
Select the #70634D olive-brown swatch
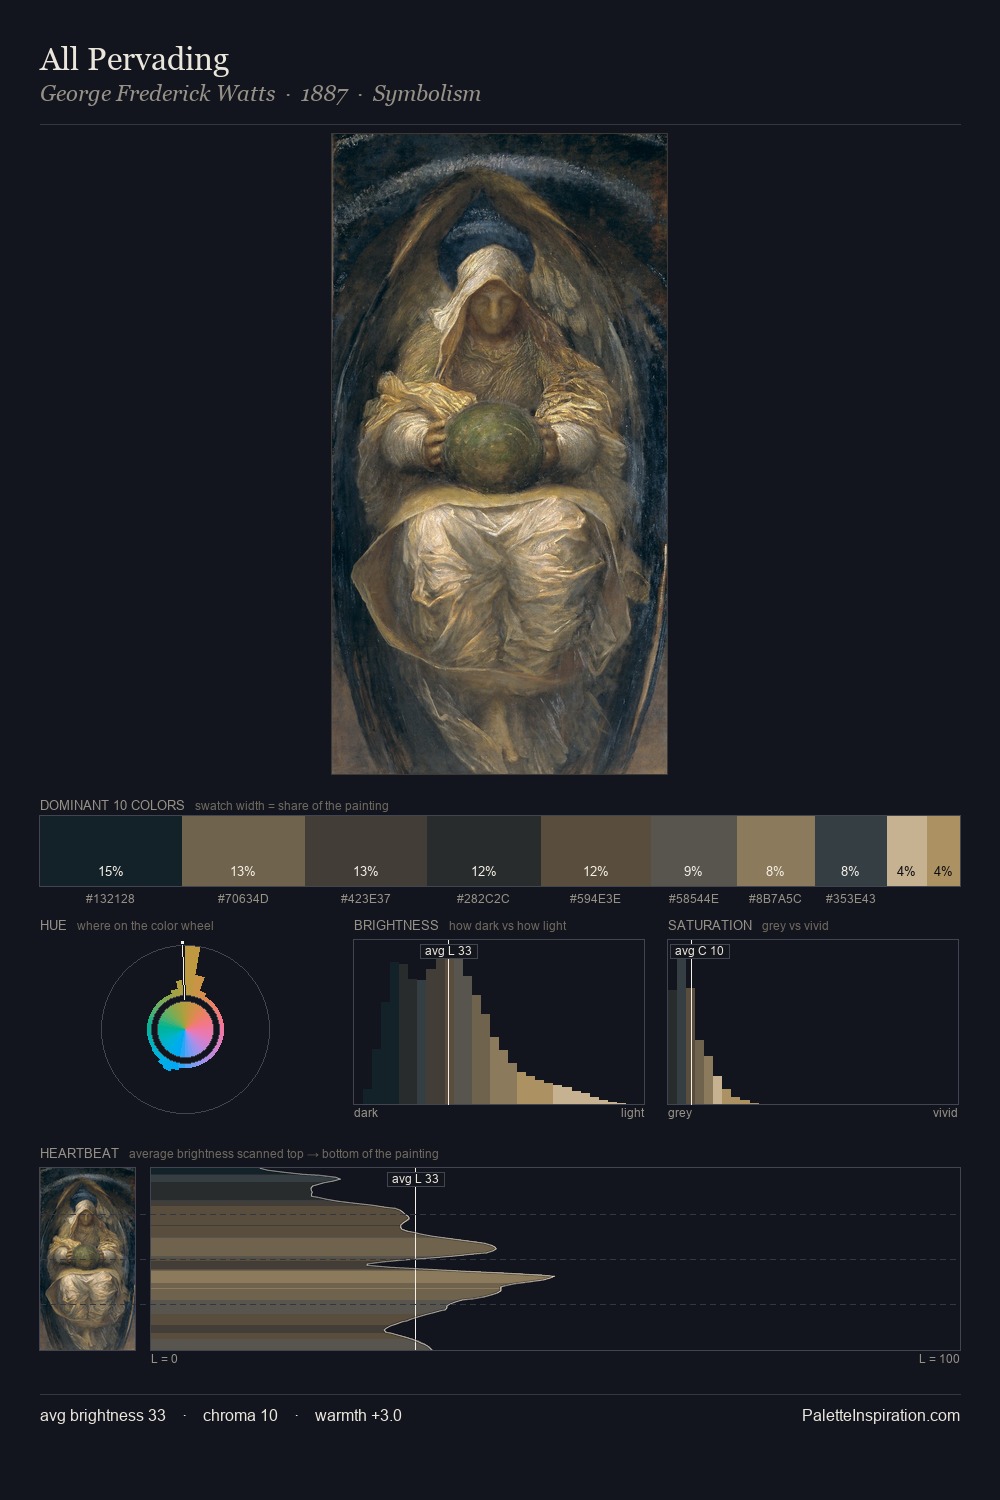(243, 851)
